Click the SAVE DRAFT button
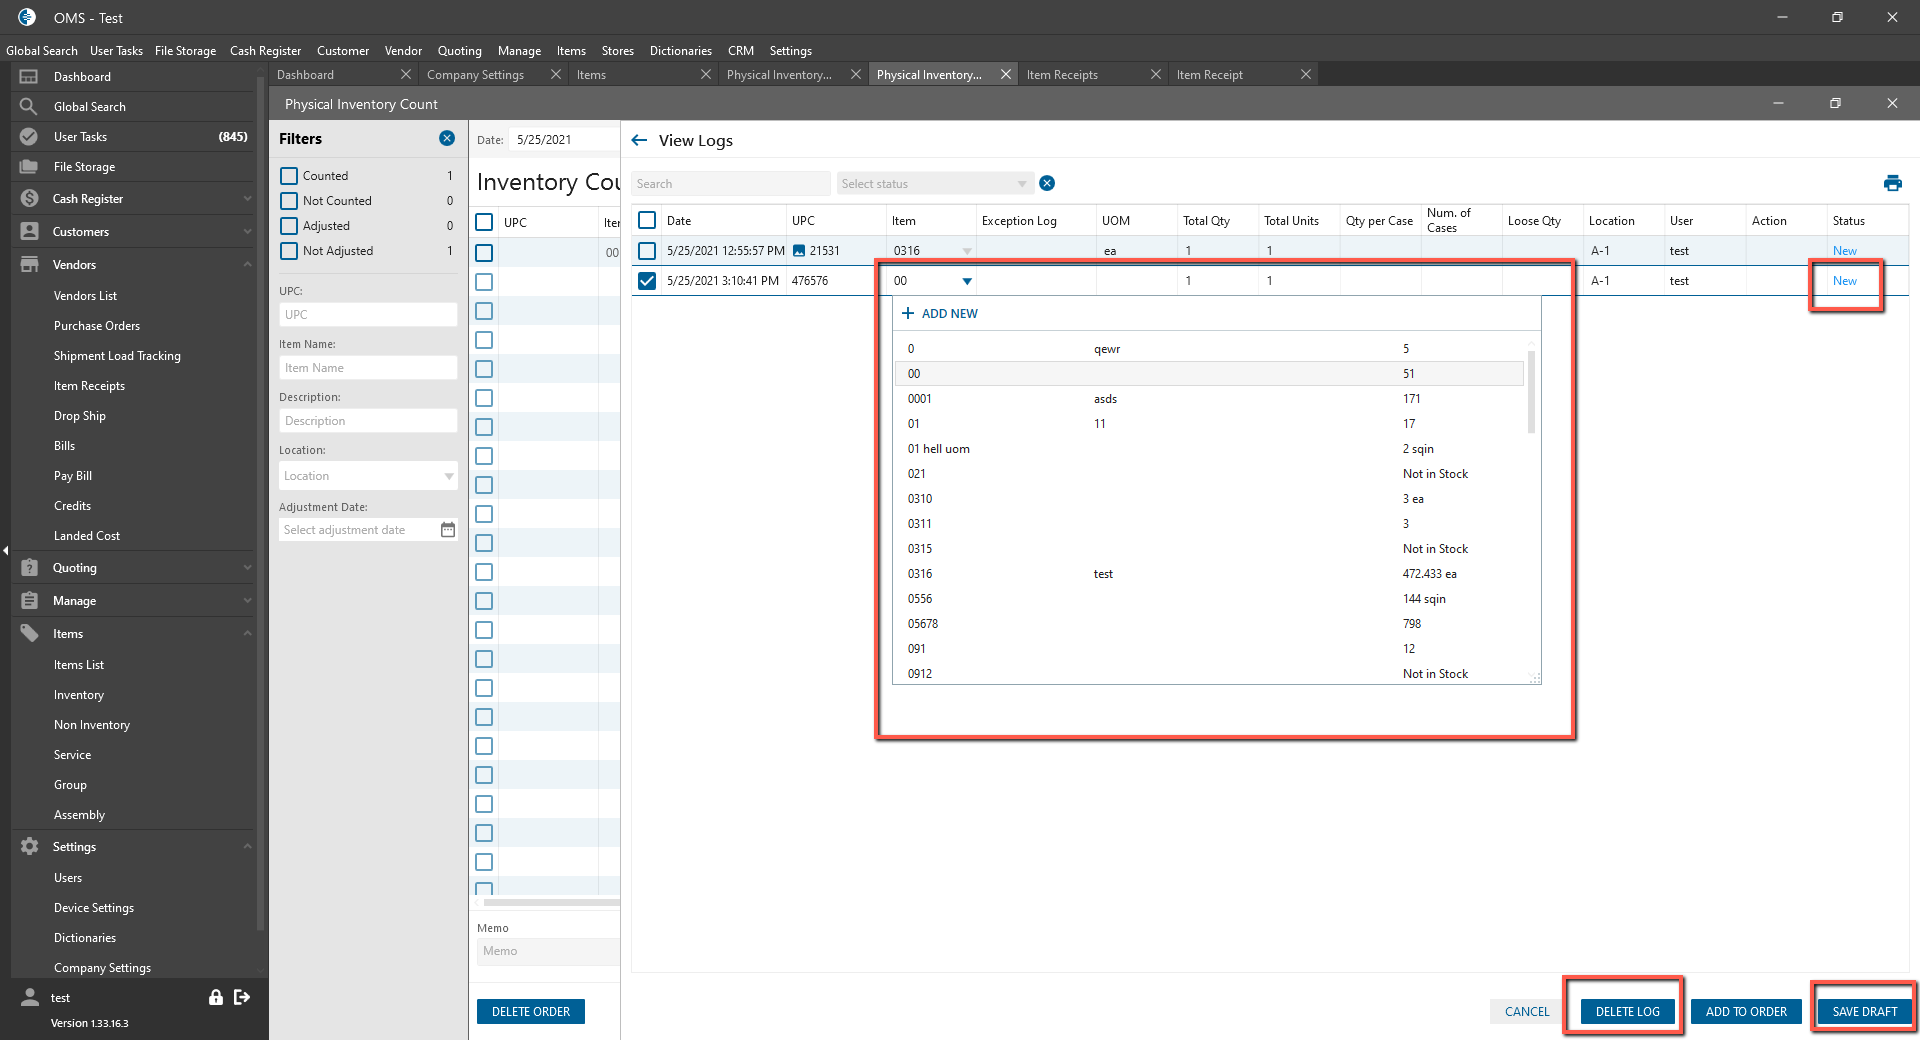Image resolution: width=1920 pixels, height=1040 pixels. (1864, 1011)
